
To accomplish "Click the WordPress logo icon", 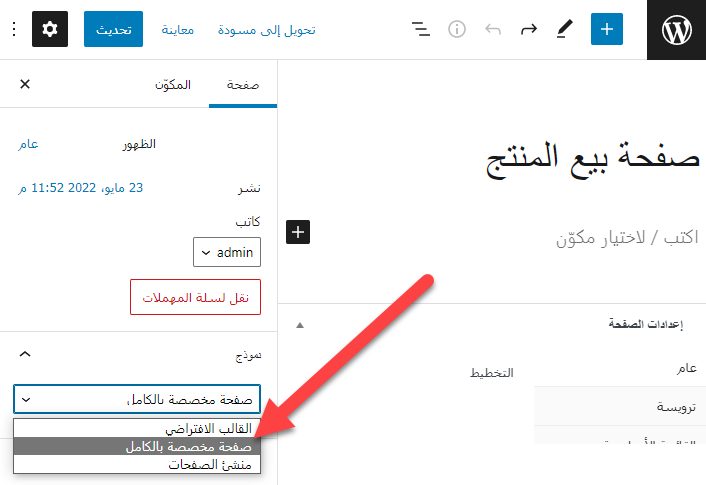I will 676,30.
